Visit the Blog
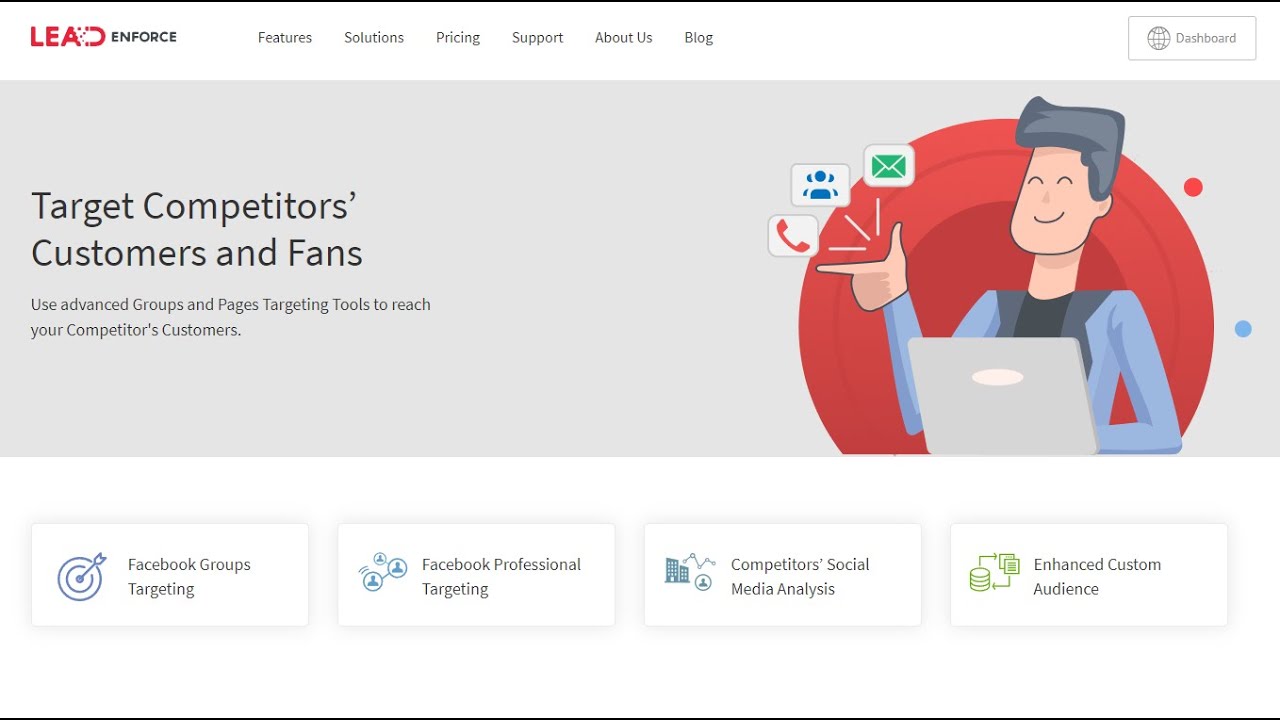1280x720 pixels. click(698, 38)
